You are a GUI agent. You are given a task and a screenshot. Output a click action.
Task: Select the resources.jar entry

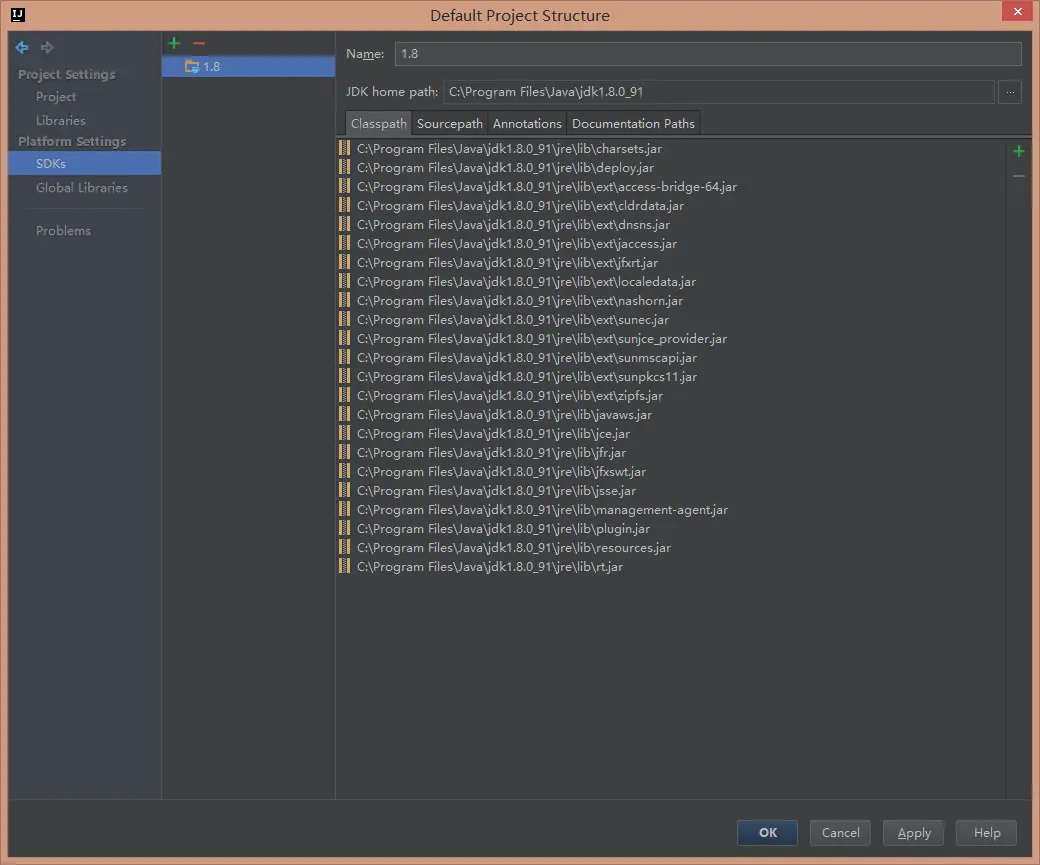coord(514,547)
